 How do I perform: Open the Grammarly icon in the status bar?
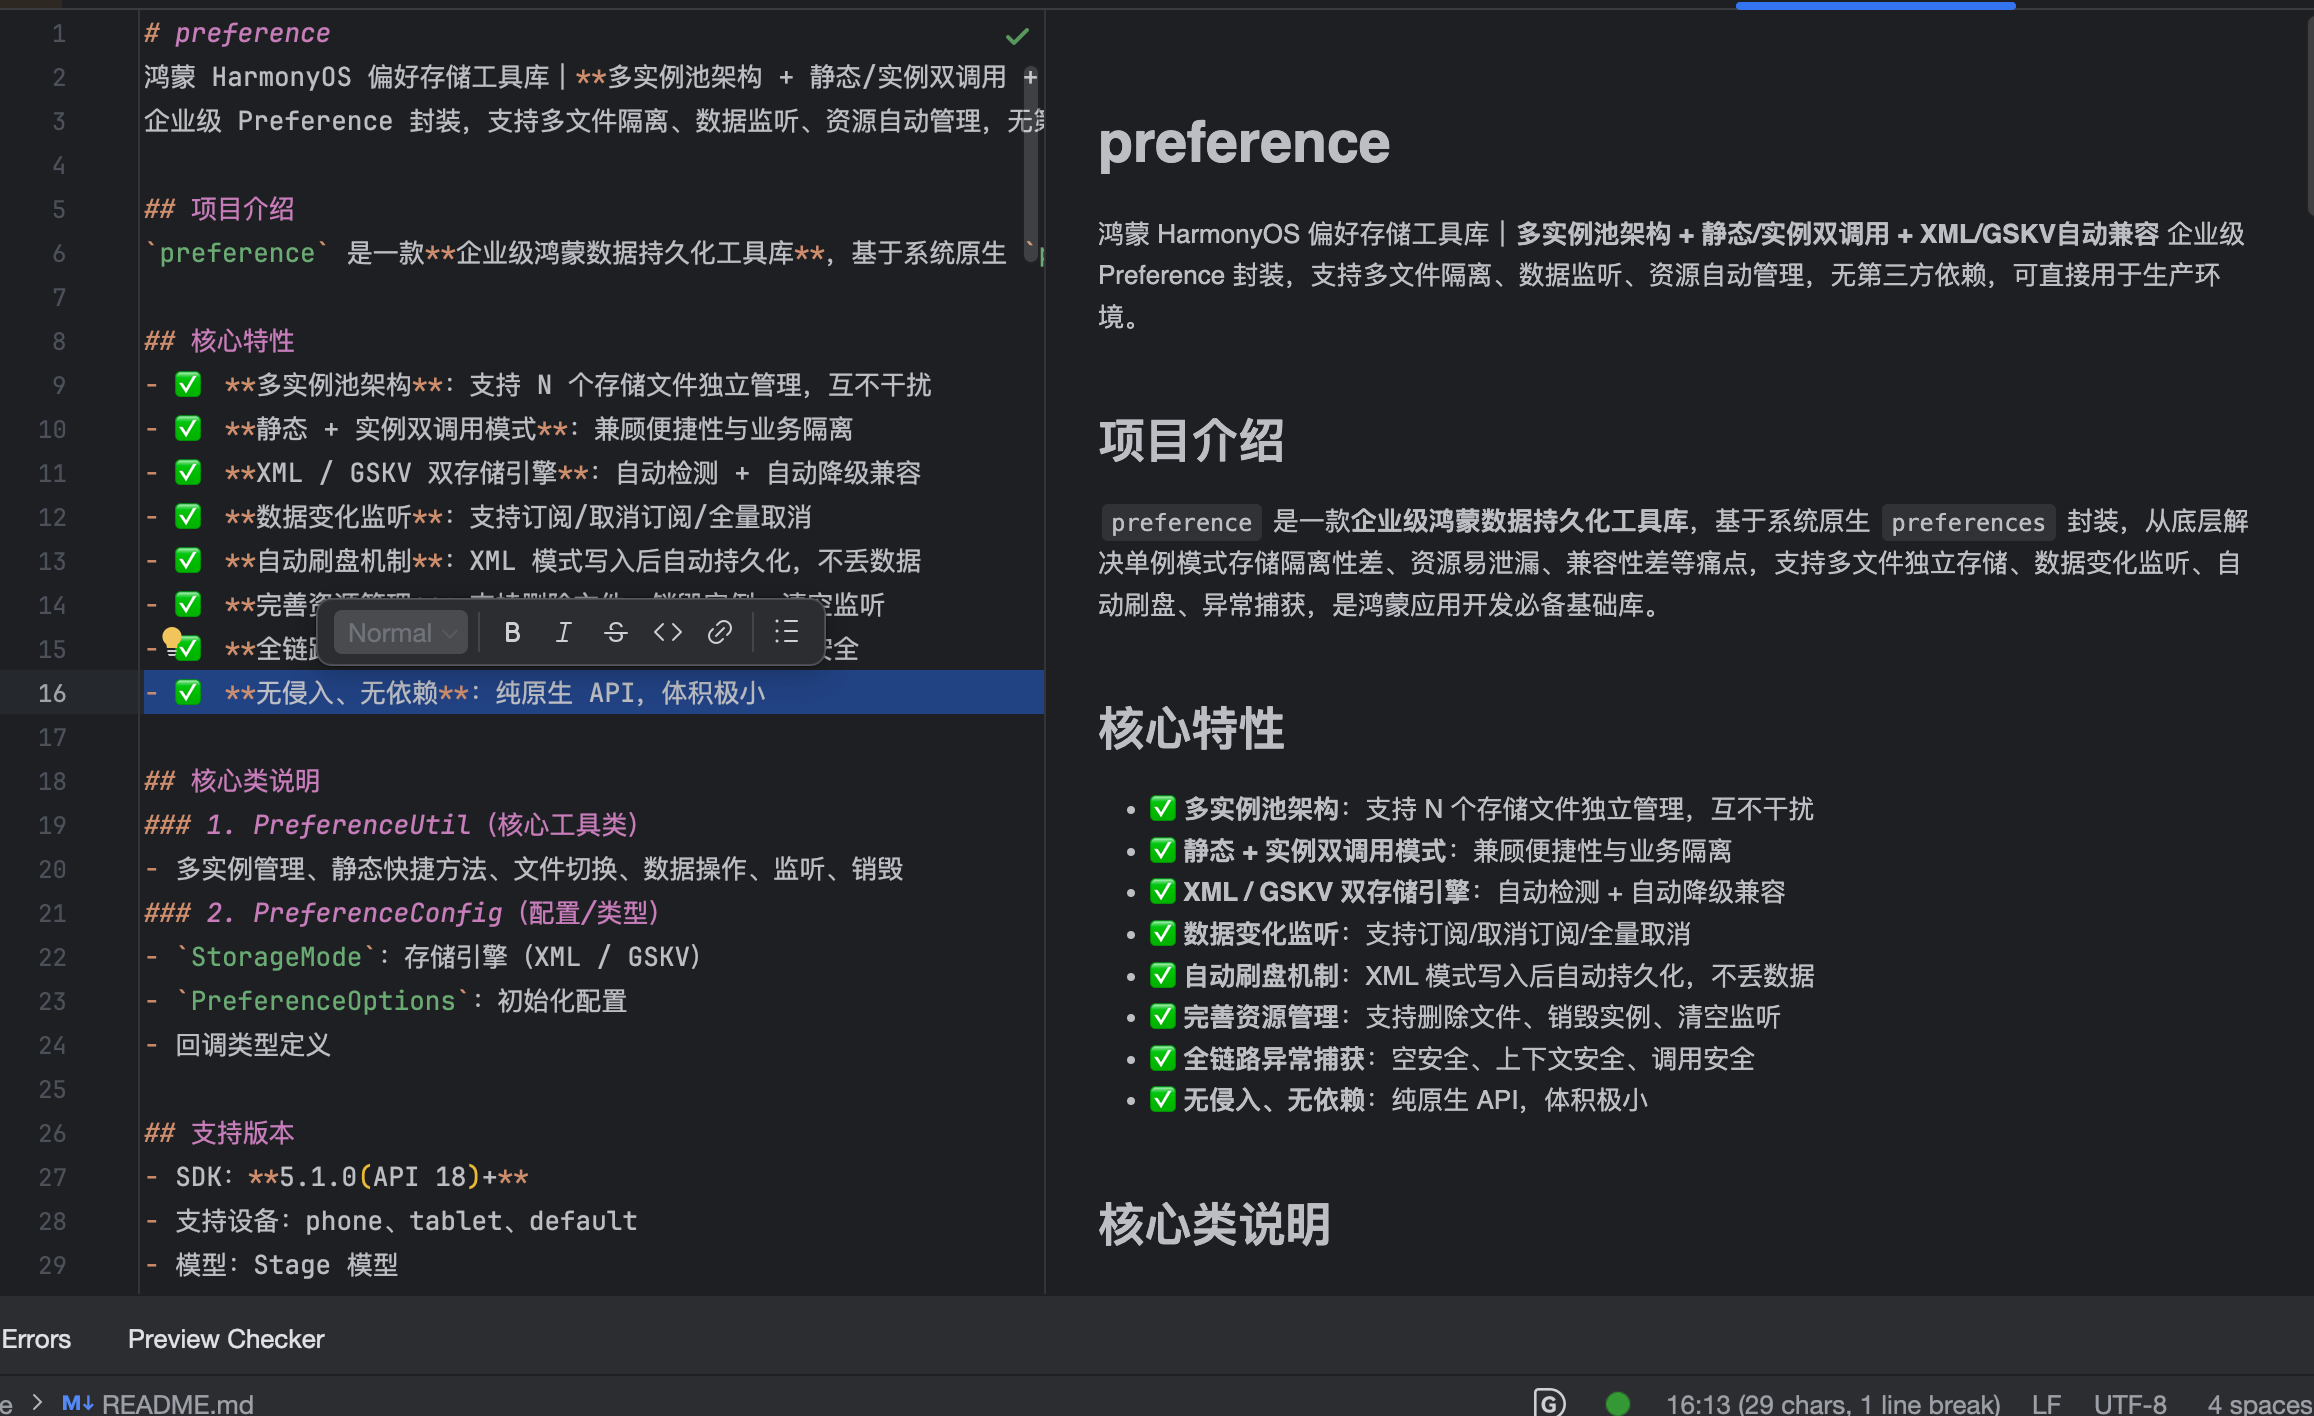[x=1549, y=1402]
